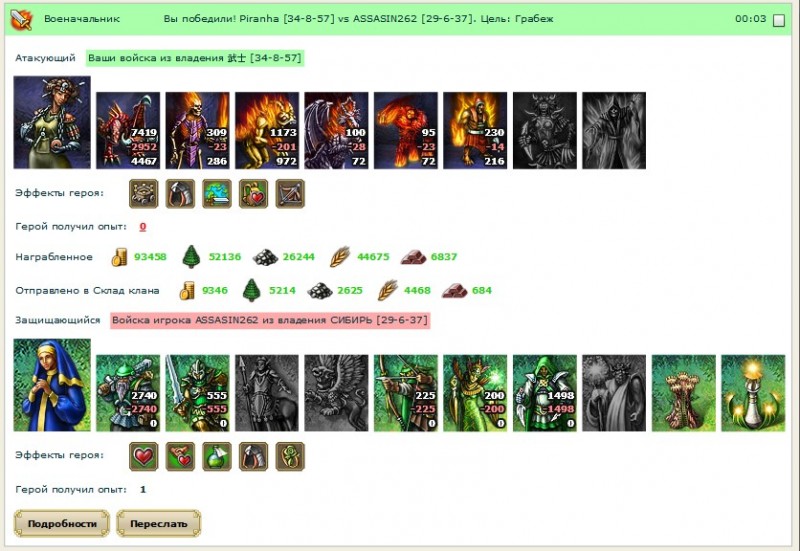Select the dwarf unit with 2740 troops
The height and width of the screenshot is (551, 800).
point(128,393)
